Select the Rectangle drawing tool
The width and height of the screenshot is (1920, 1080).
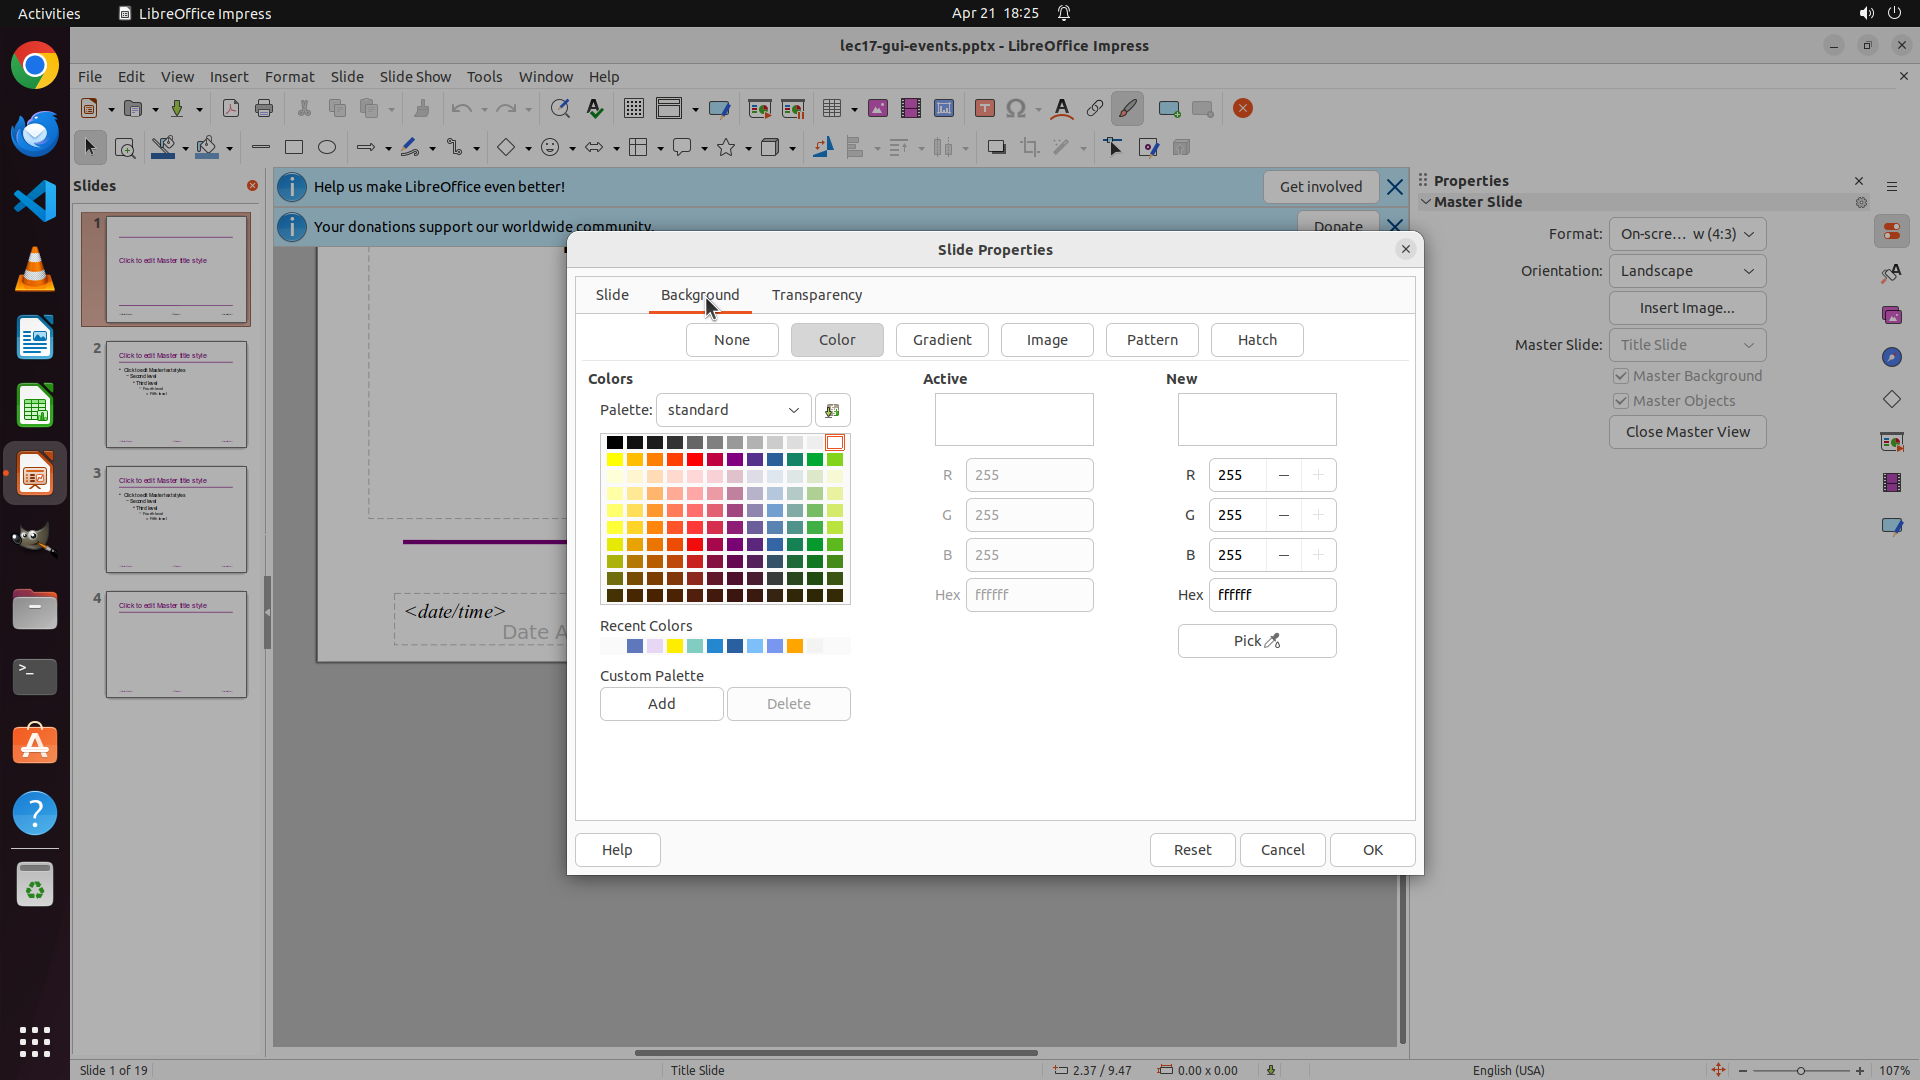(294, 148)
